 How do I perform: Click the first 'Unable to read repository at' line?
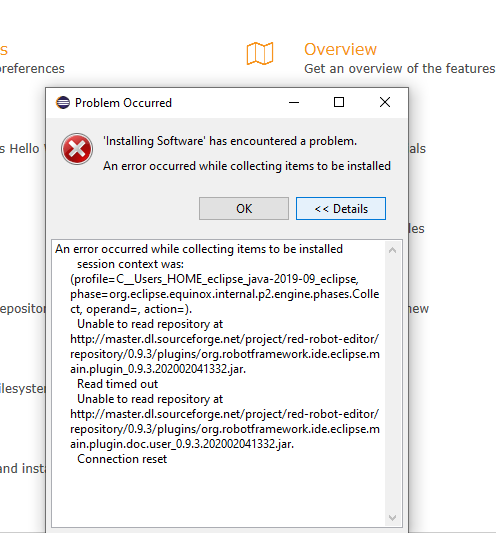(x=150, y=324)
